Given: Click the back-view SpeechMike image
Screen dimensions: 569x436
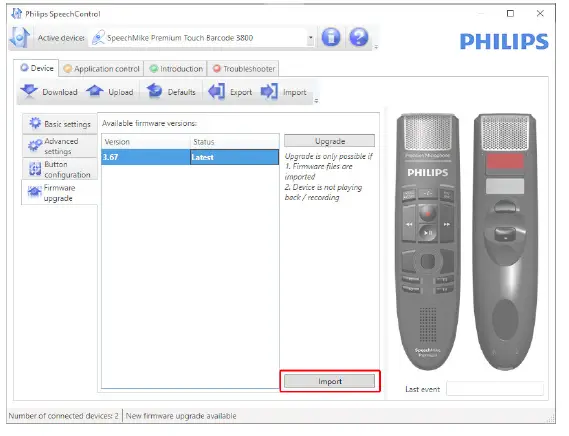Looking at the screenshot, I should pos(505,241).
